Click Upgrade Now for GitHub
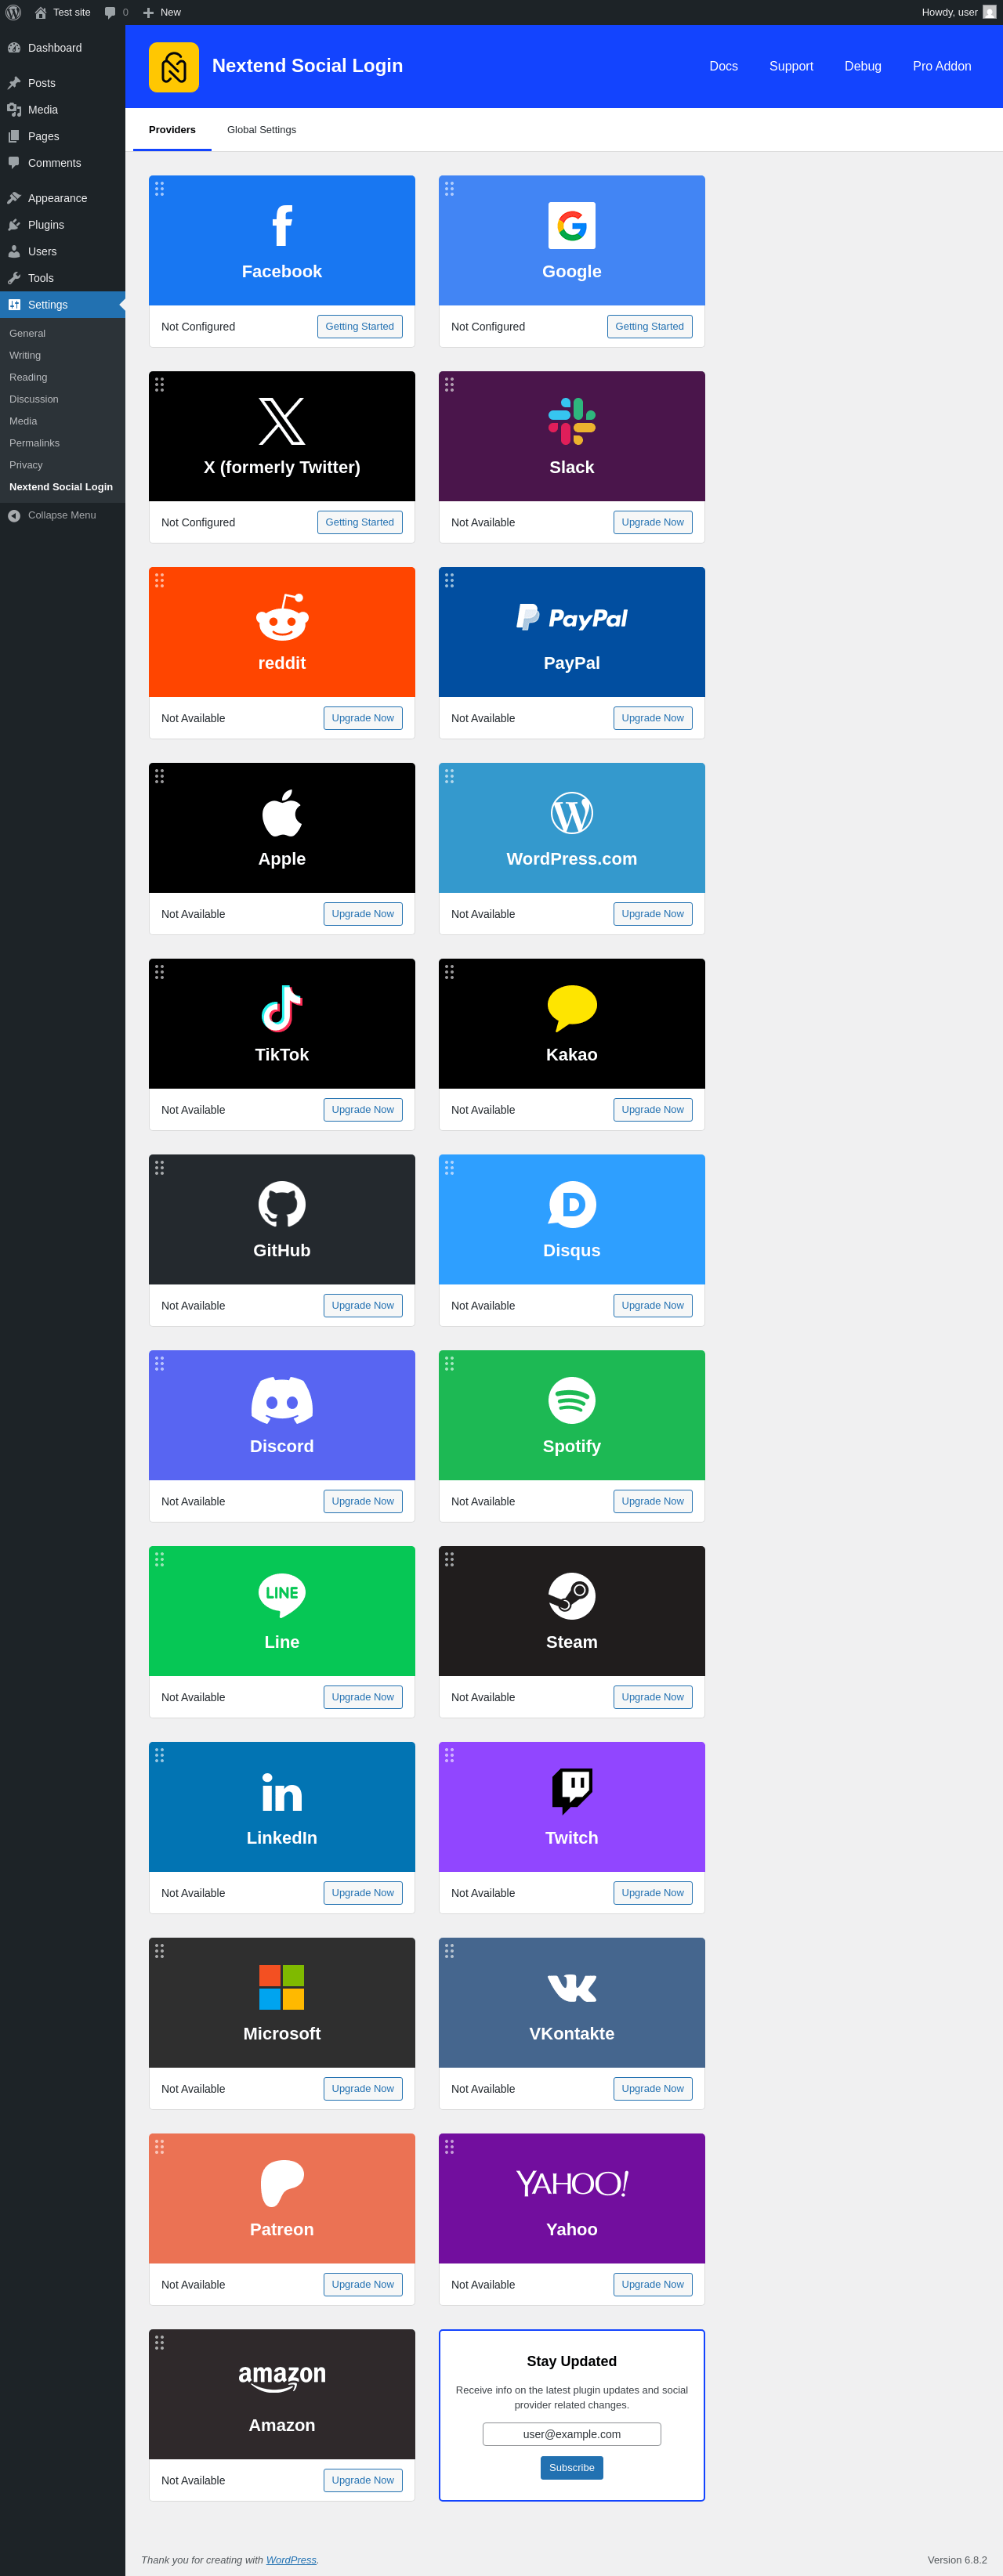This screenshot has height=2576, width=1003. (362, 1305)
